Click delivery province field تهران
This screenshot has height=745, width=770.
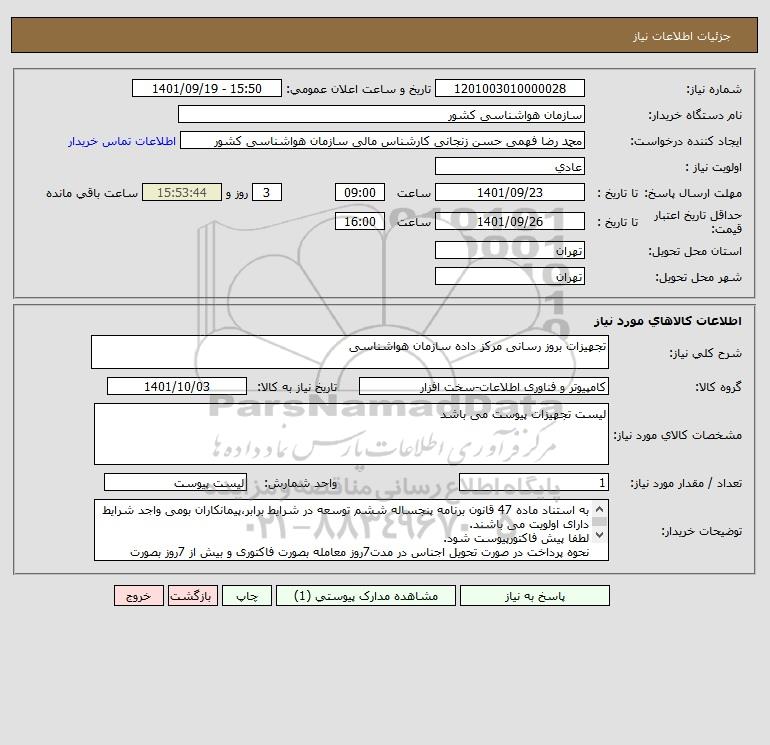(510, 250)
